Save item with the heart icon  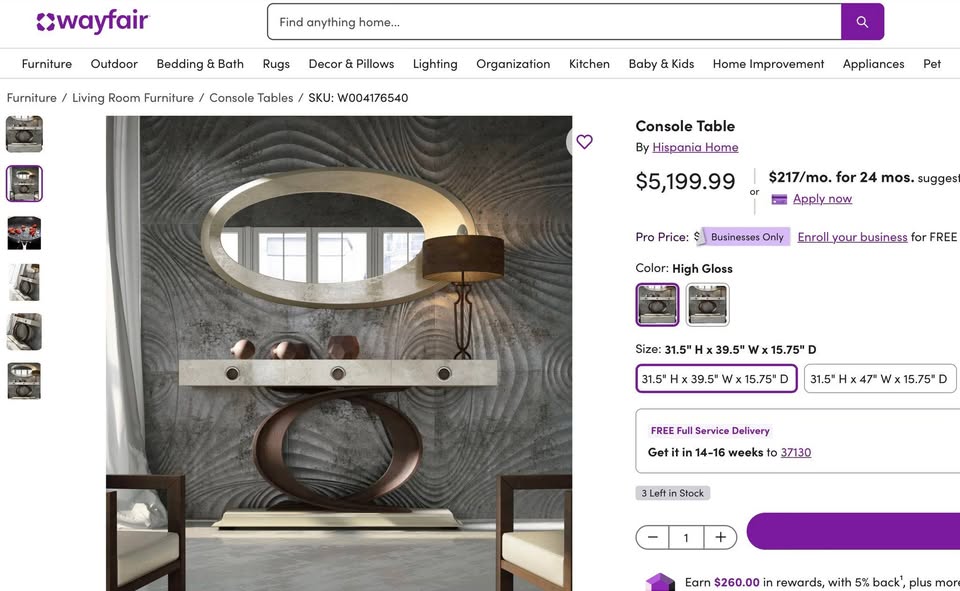[x=584, y=142]
